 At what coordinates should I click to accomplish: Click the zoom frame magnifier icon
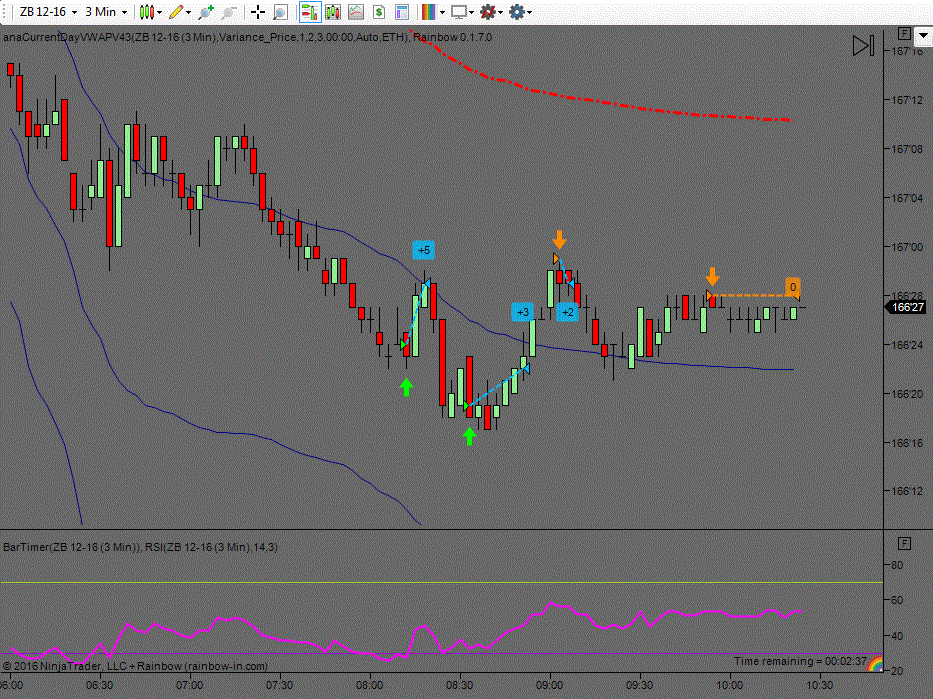tap(280, 12)
